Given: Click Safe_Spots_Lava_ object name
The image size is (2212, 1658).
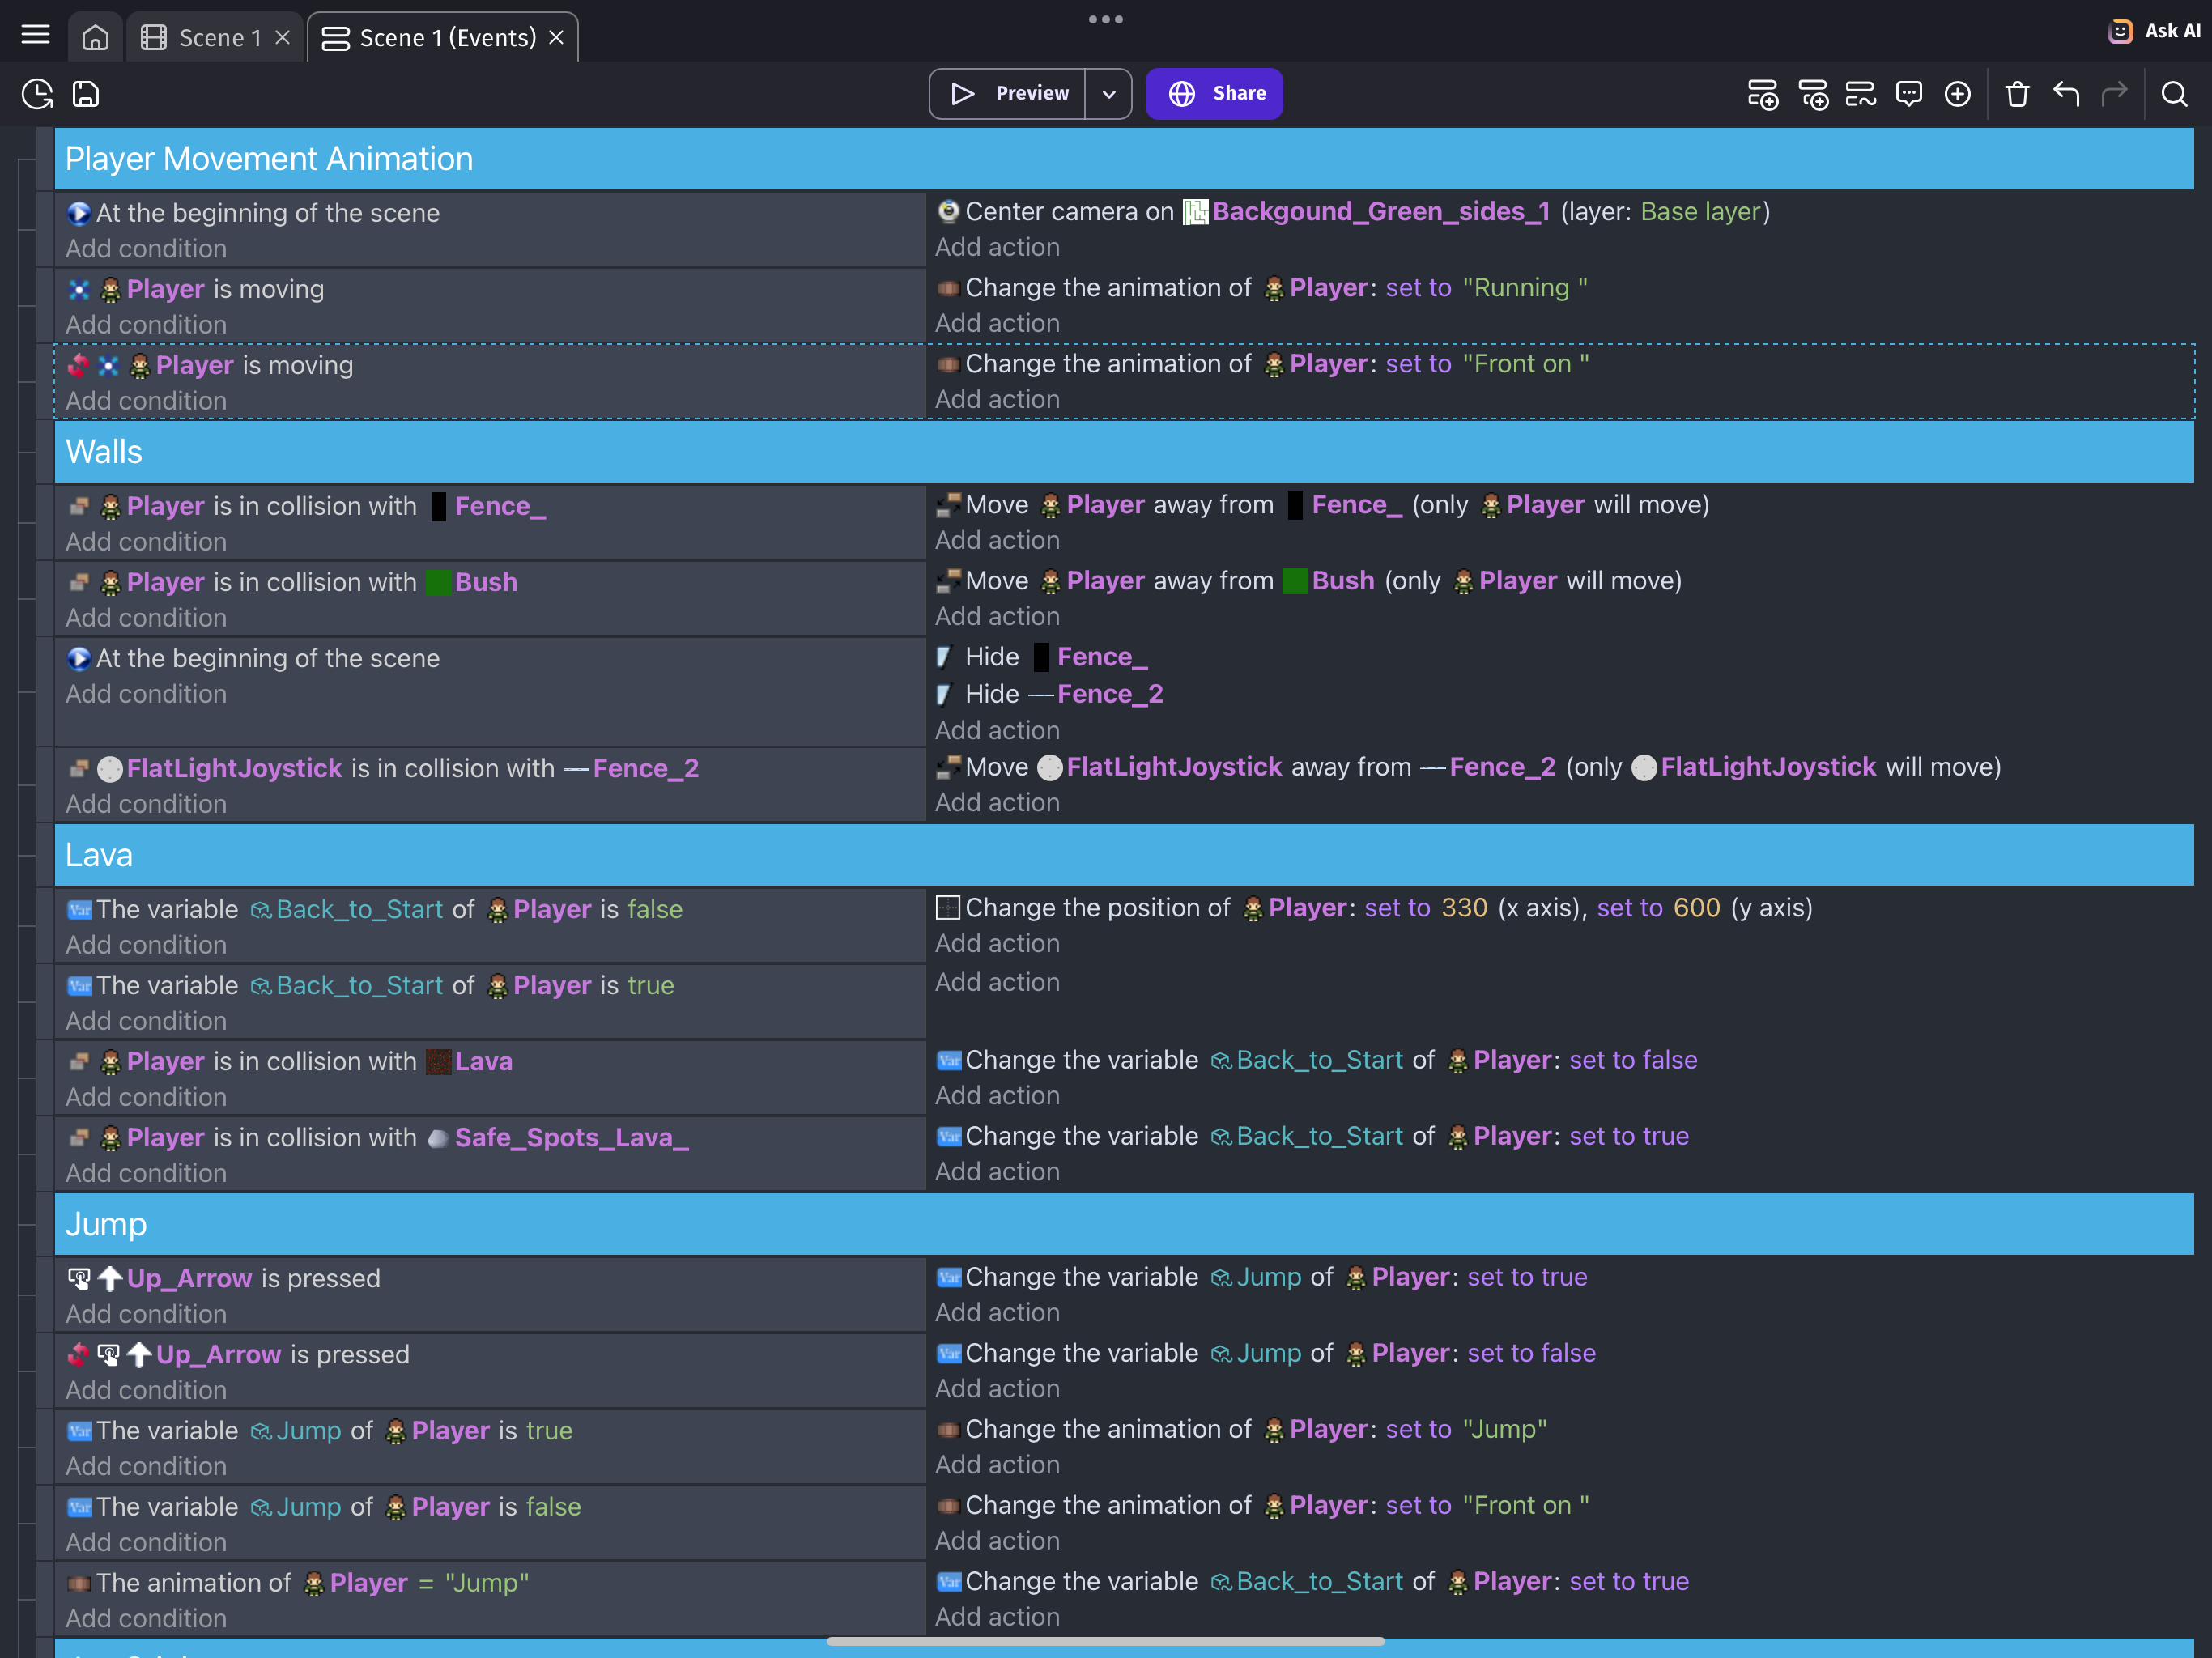Looking at the screenshot, I should click(x=572, y=1138).
